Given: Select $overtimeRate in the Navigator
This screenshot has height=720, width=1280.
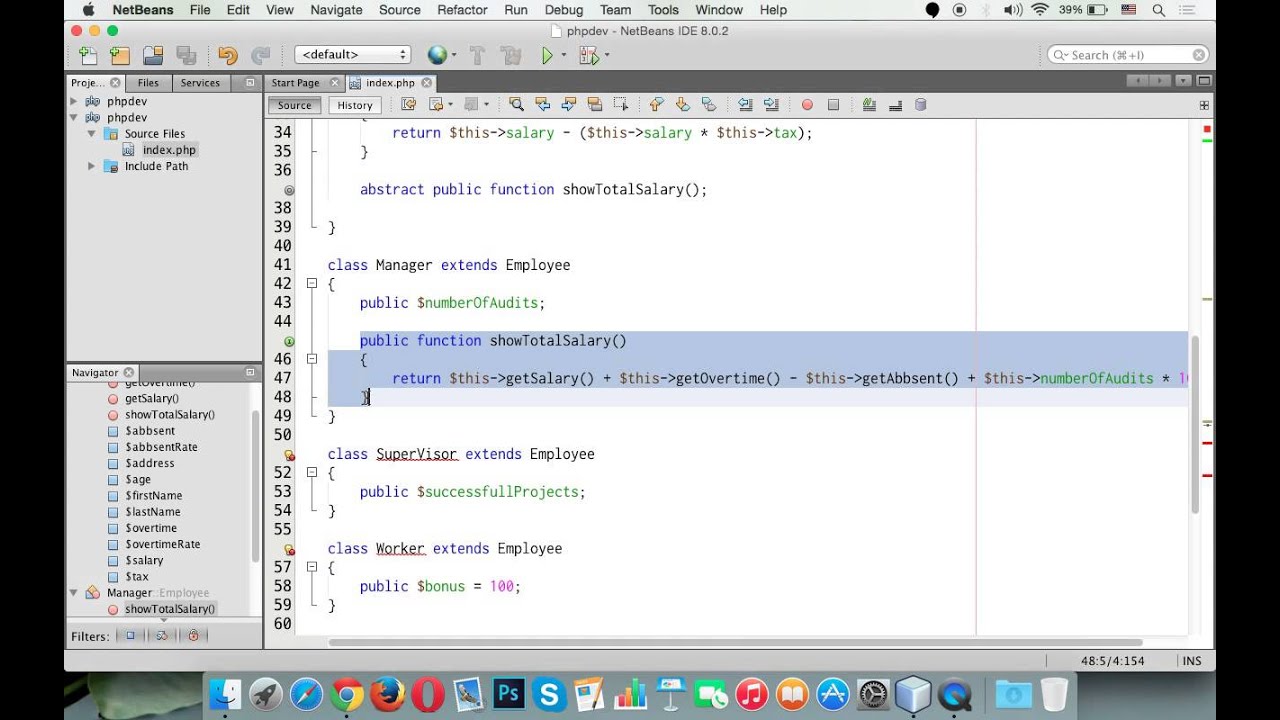Looking at the screenshot, I should (162, 544).
